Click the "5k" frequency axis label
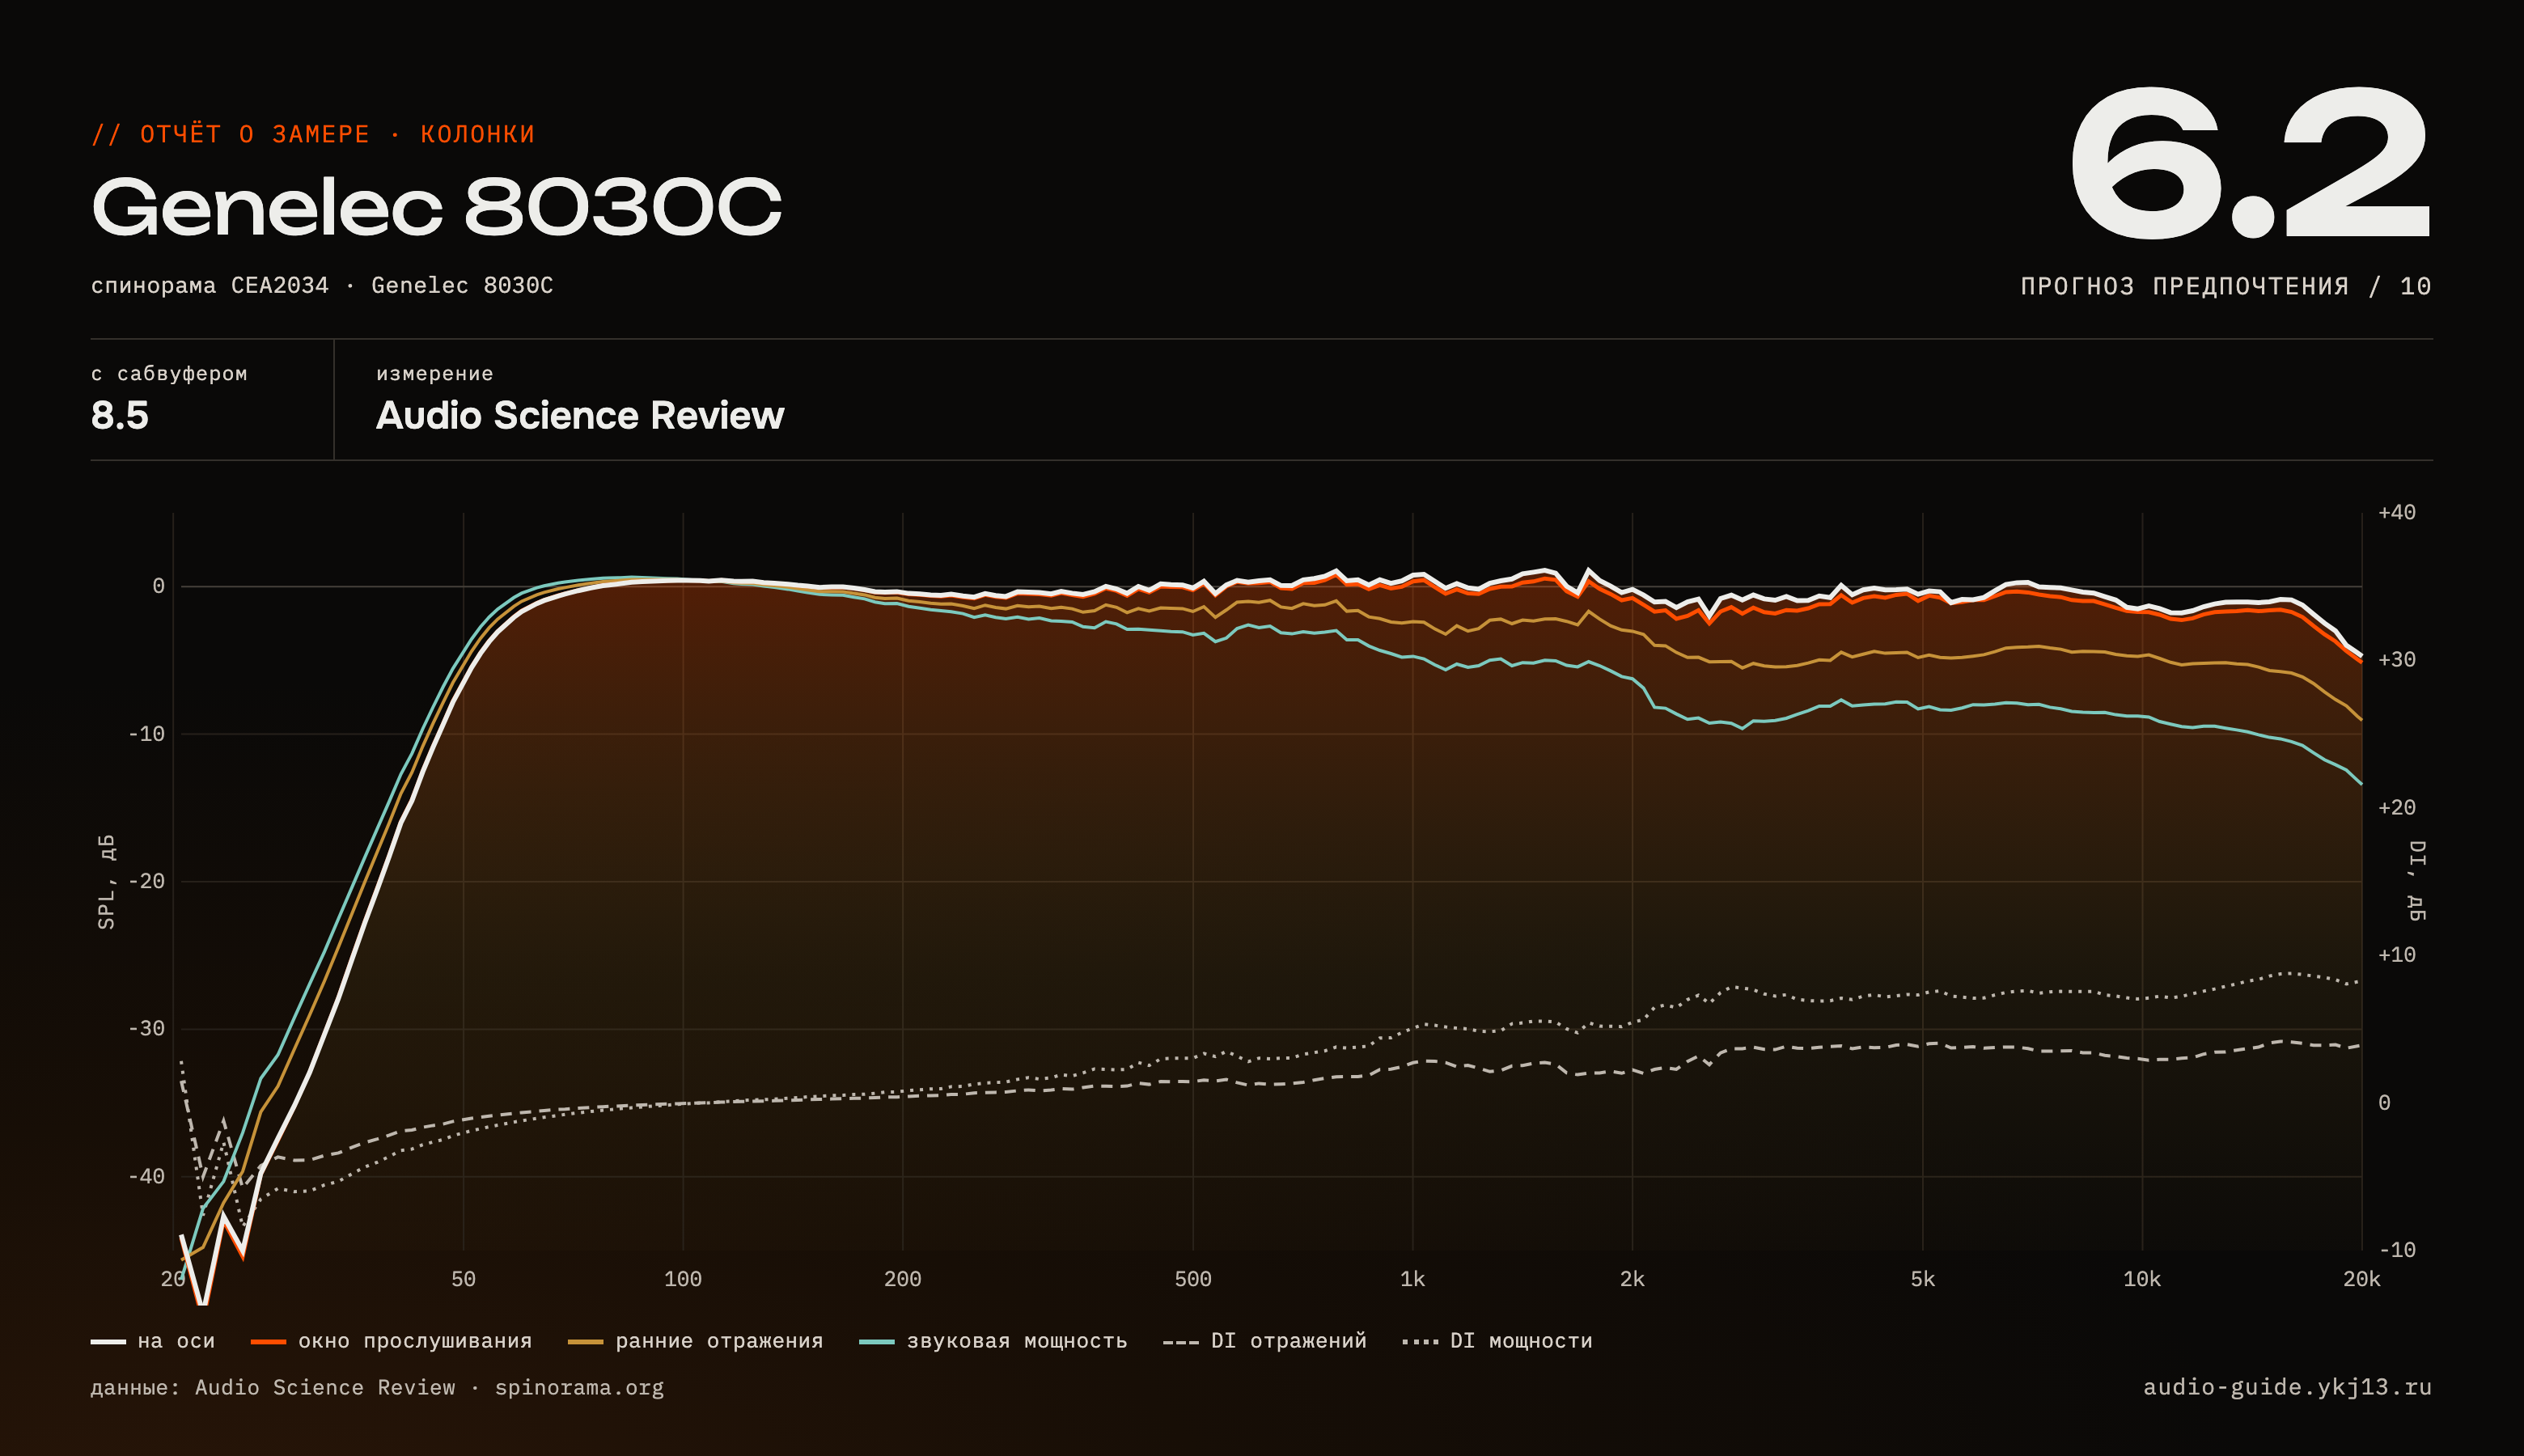 (x=1923, y=1279)
